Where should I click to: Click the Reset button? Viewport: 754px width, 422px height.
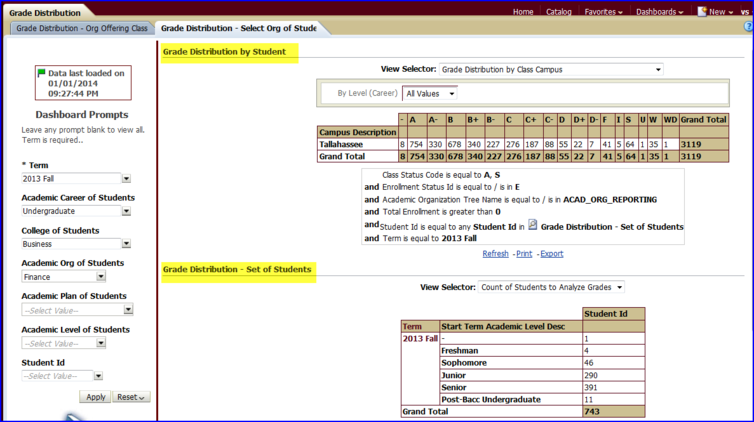[x=131, y=397]
